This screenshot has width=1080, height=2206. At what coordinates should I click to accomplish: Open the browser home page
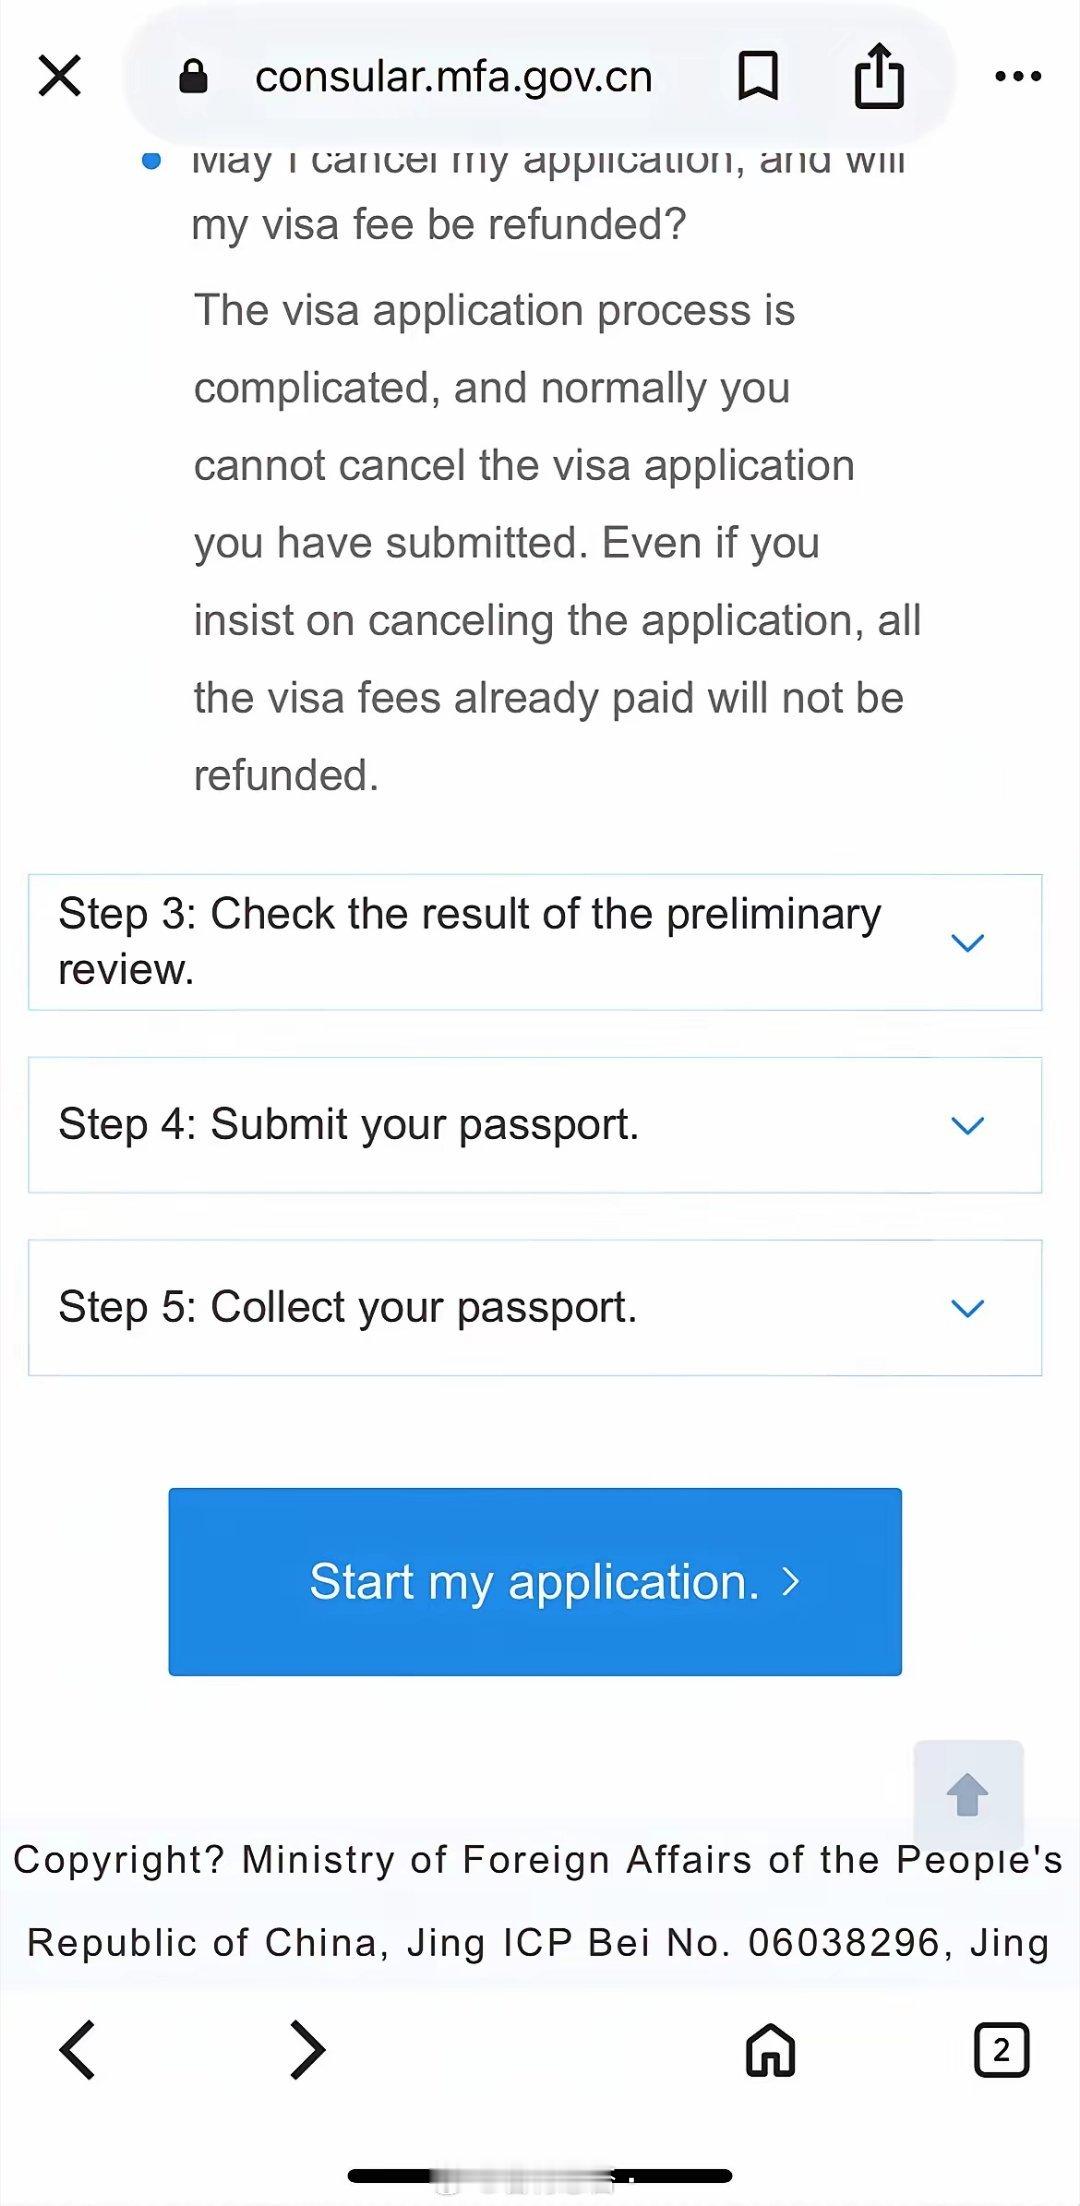click(x=770, y=2050)
